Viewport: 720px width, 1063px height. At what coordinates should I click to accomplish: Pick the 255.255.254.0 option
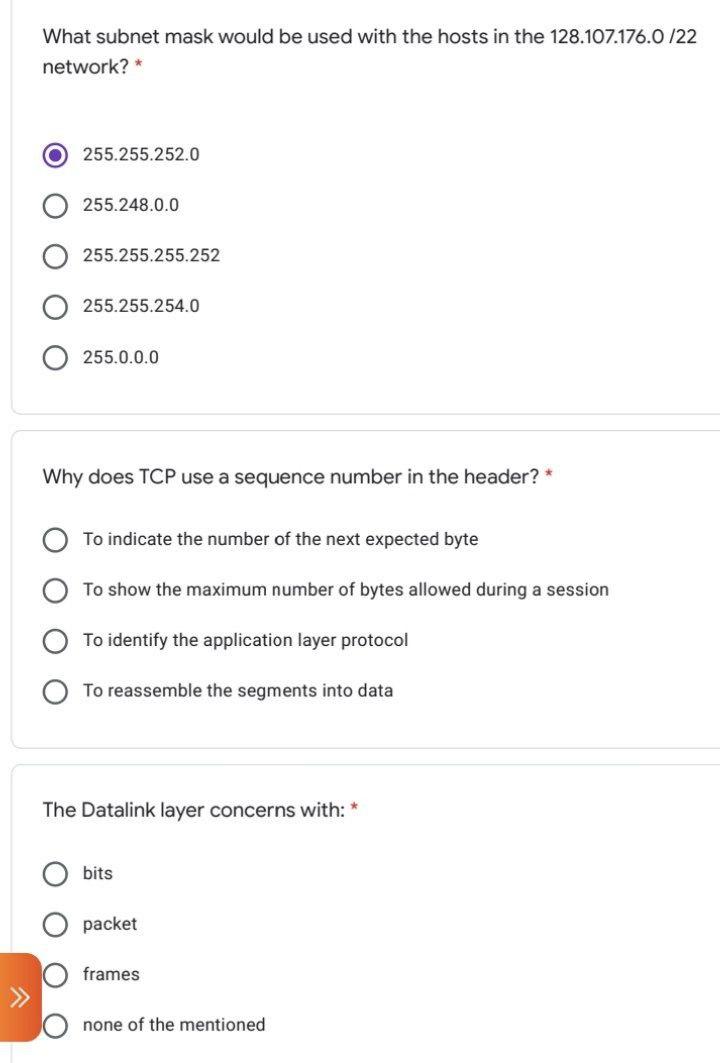tap(56, 306)
